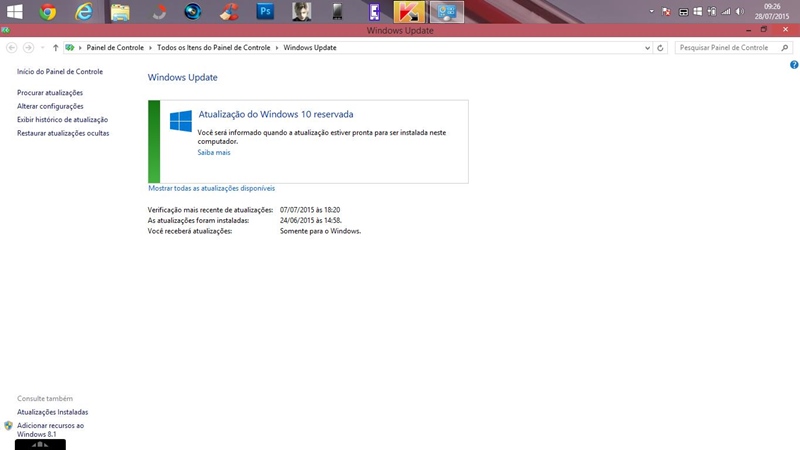Open Internet Explorer from the taskbar
800x450 pixels.
pyautogui.click(x=84, y=12)
